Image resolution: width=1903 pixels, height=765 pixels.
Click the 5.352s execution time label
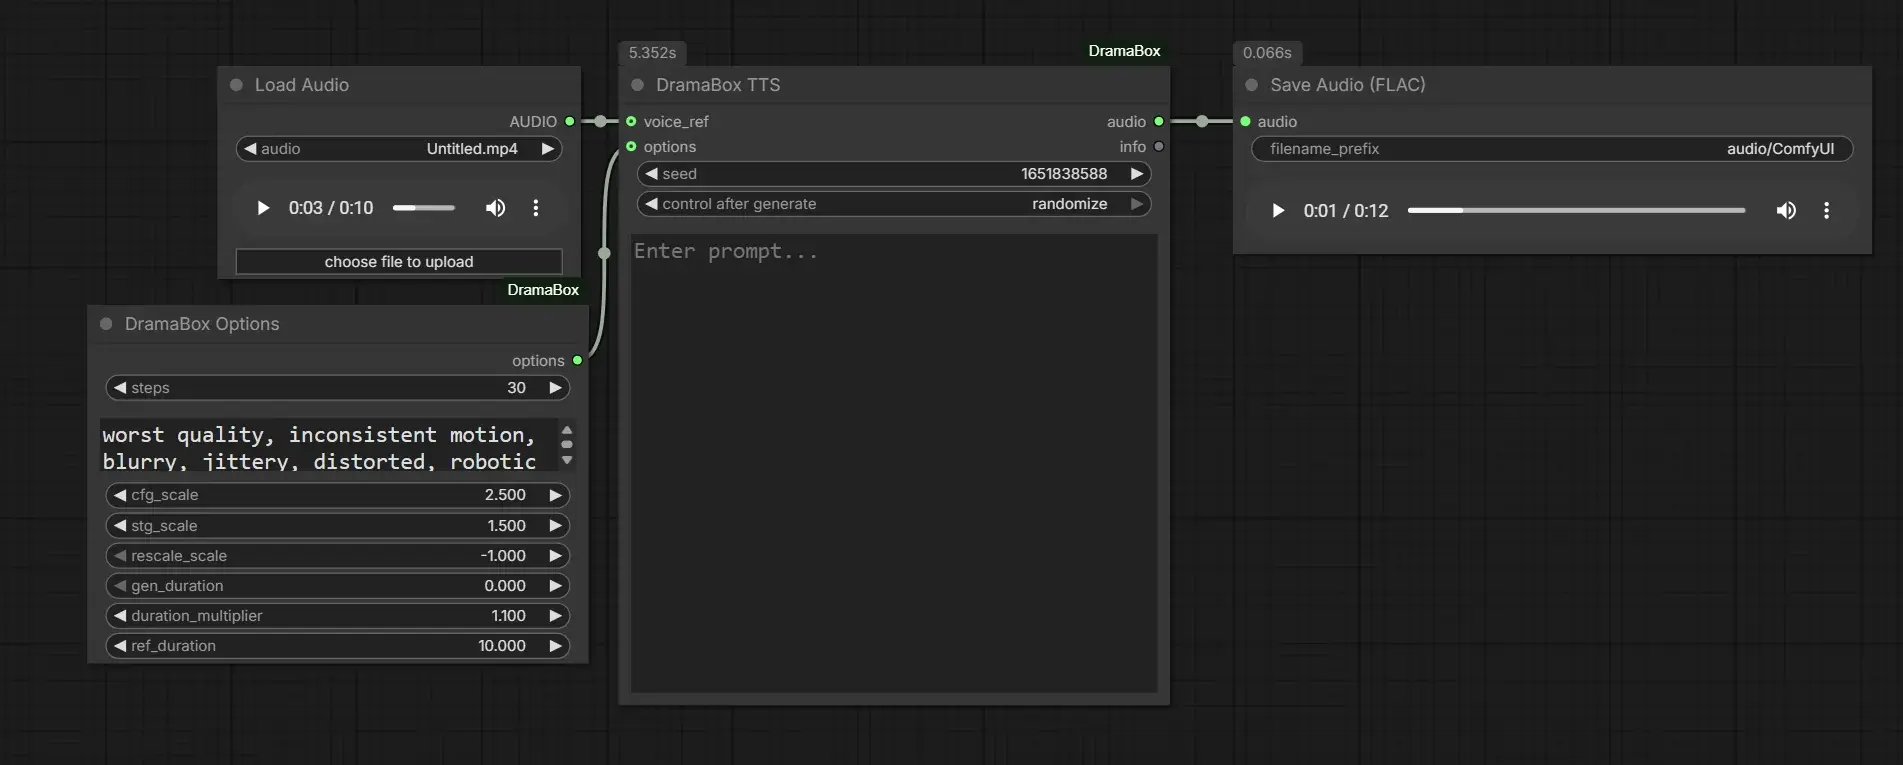coord(652,53)
